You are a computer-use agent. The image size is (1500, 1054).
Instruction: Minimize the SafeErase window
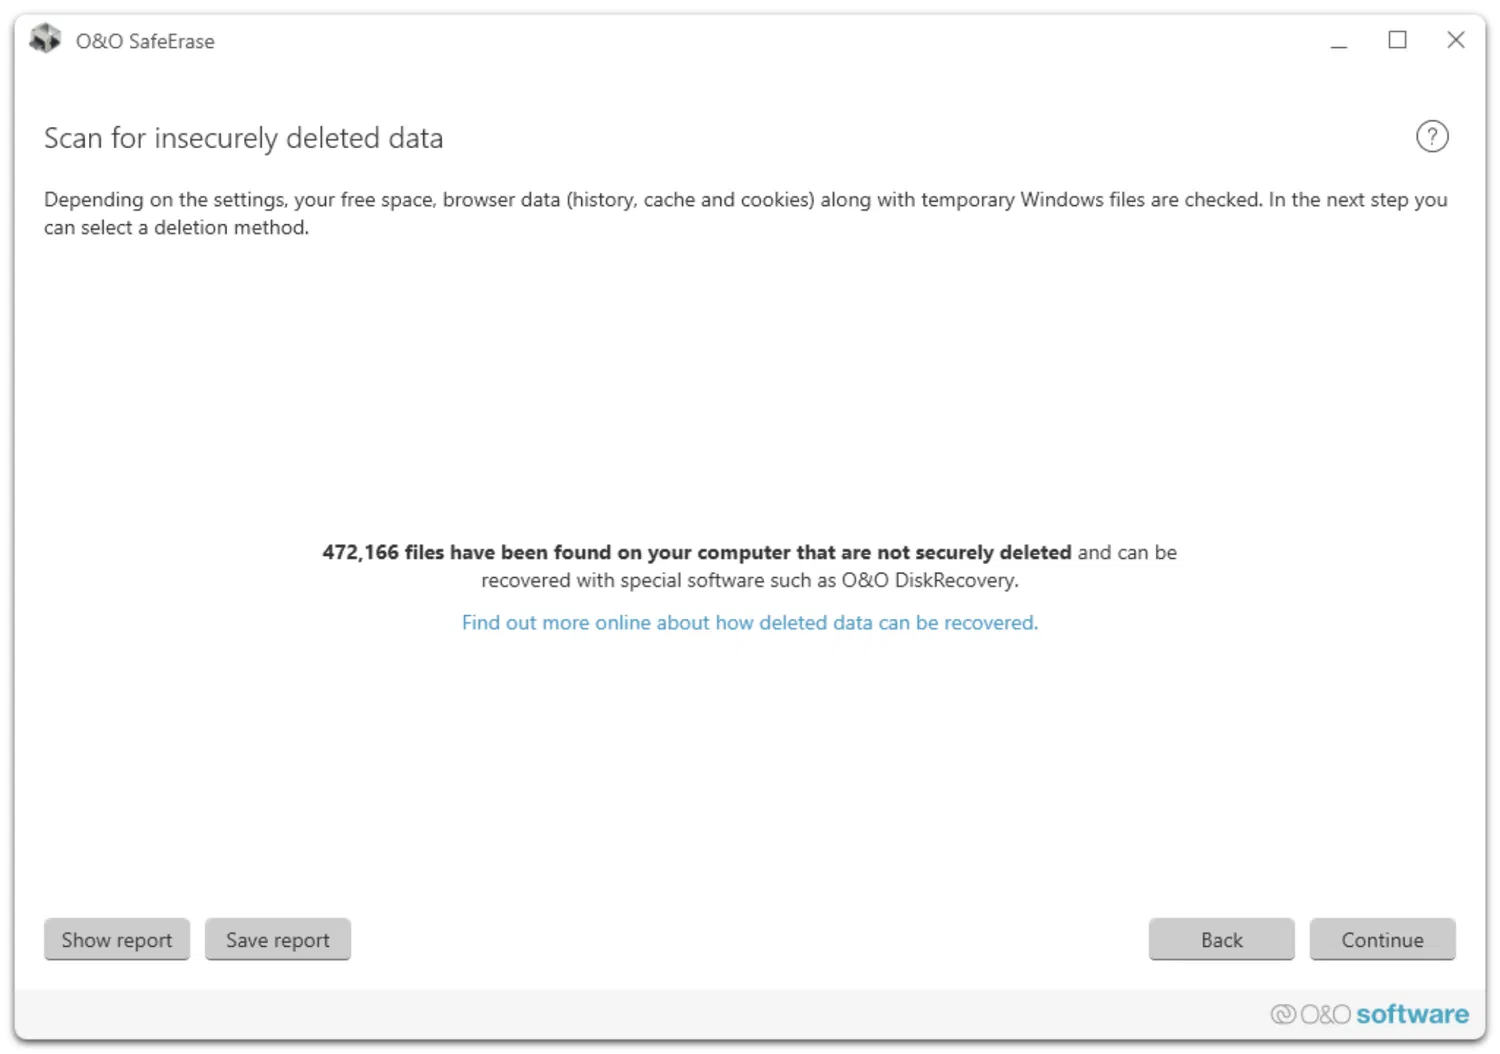[x=1339, y=41]
